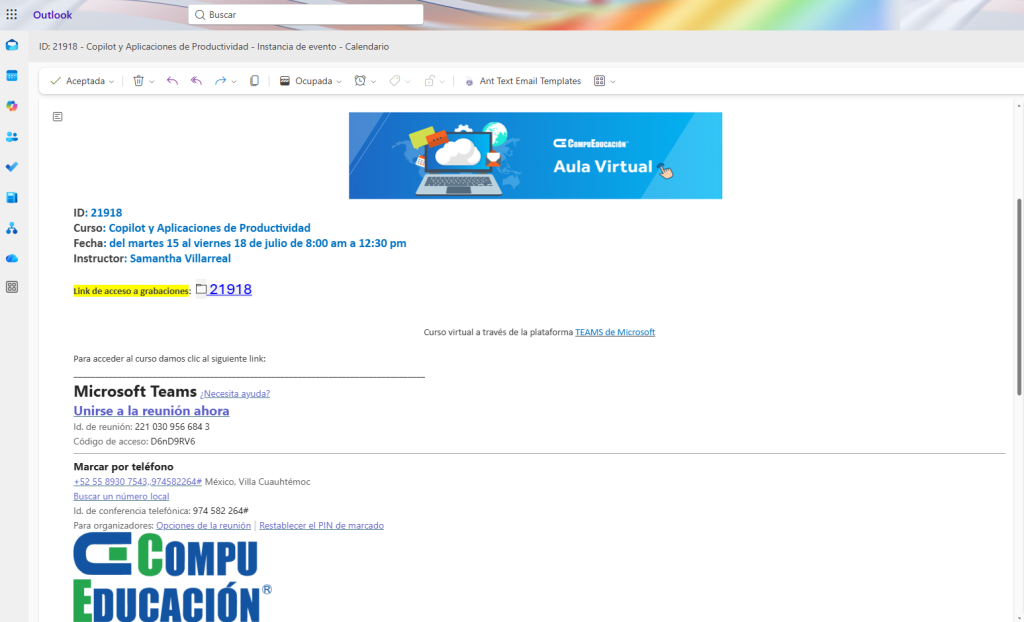Click the vertical scrollbar of the message
The height and width of the screenshot is (622, 1024).
coord(1019,300)
